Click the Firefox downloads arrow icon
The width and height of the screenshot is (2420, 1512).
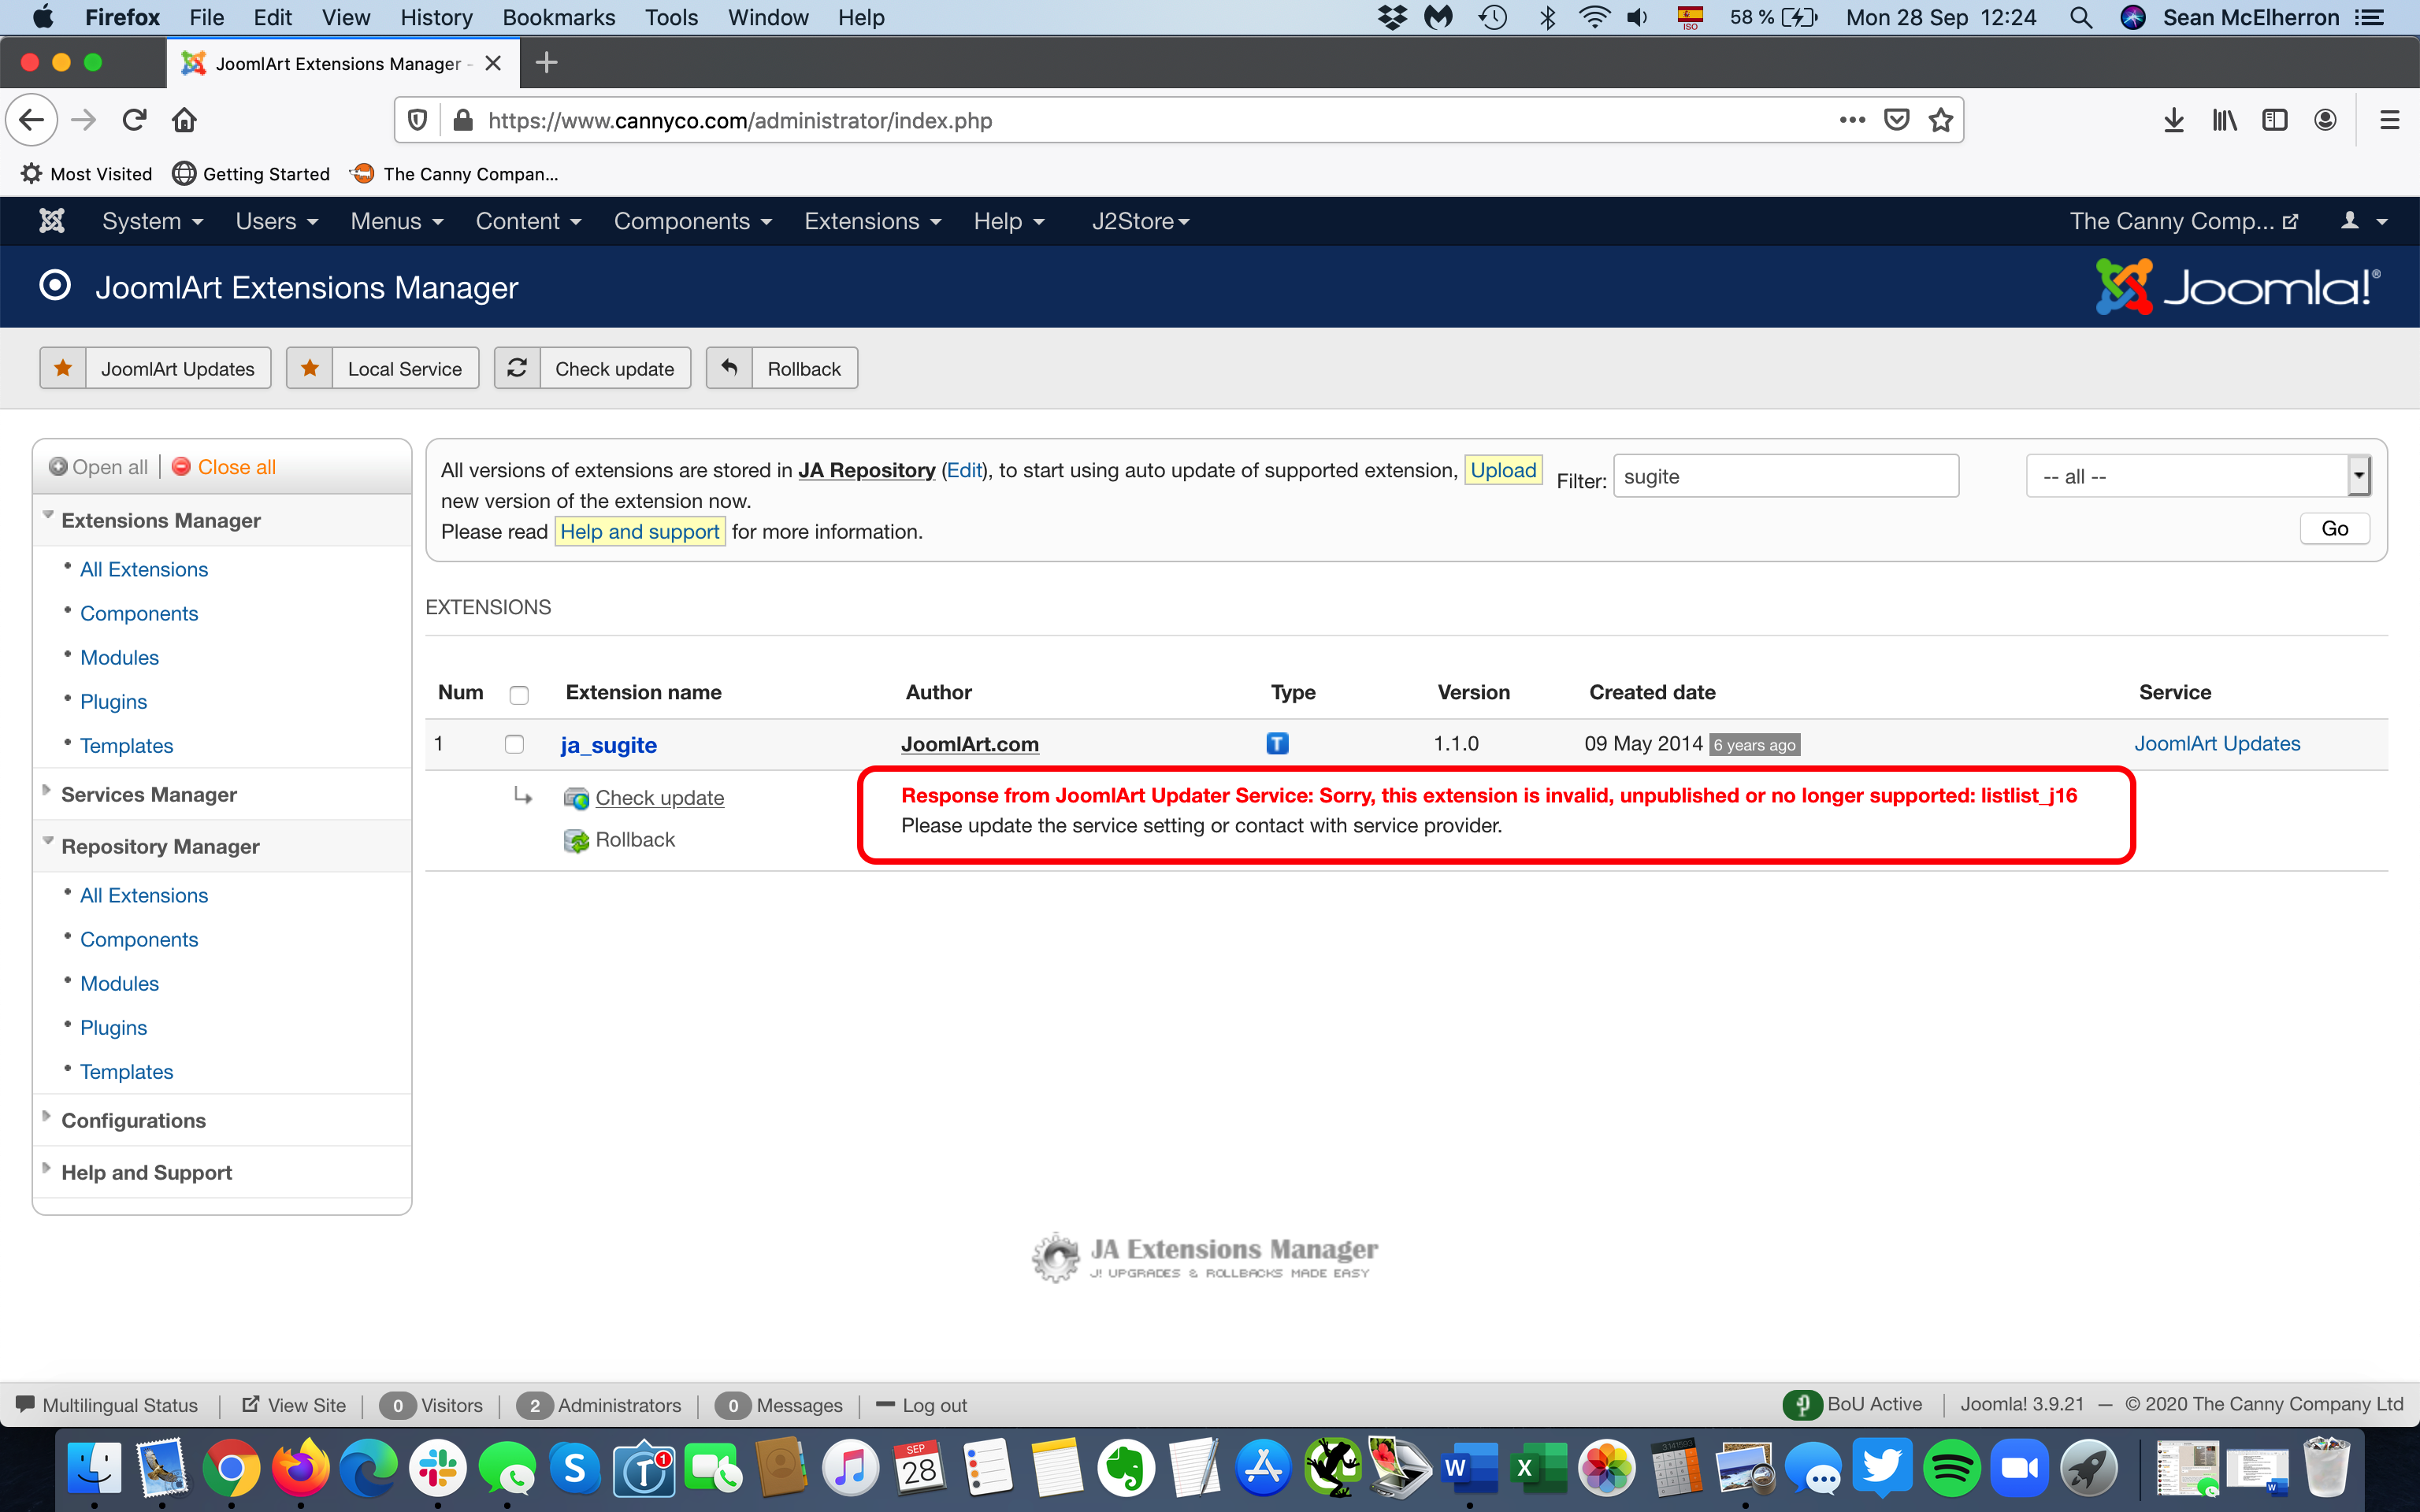tap(2173, 121)
